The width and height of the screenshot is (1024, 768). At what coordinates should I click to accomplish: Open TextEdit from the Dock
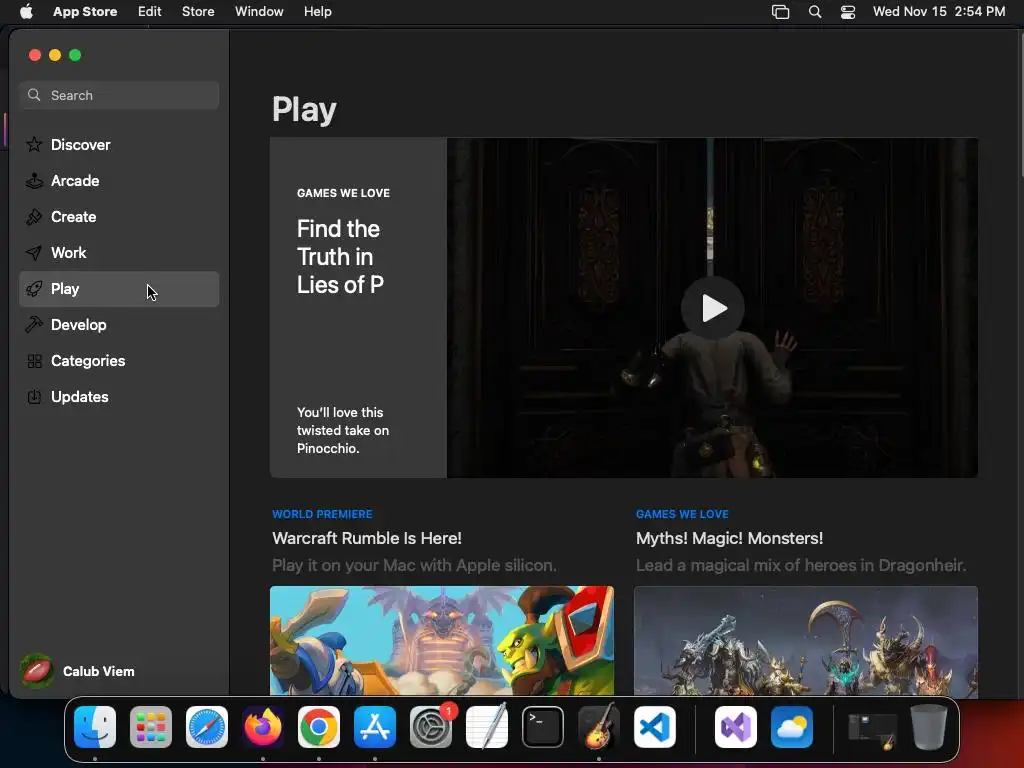(x=487, y=727)
